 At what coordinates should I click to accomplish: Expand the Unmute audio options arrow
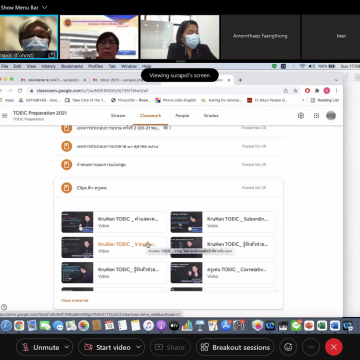[x=67, y=347]
